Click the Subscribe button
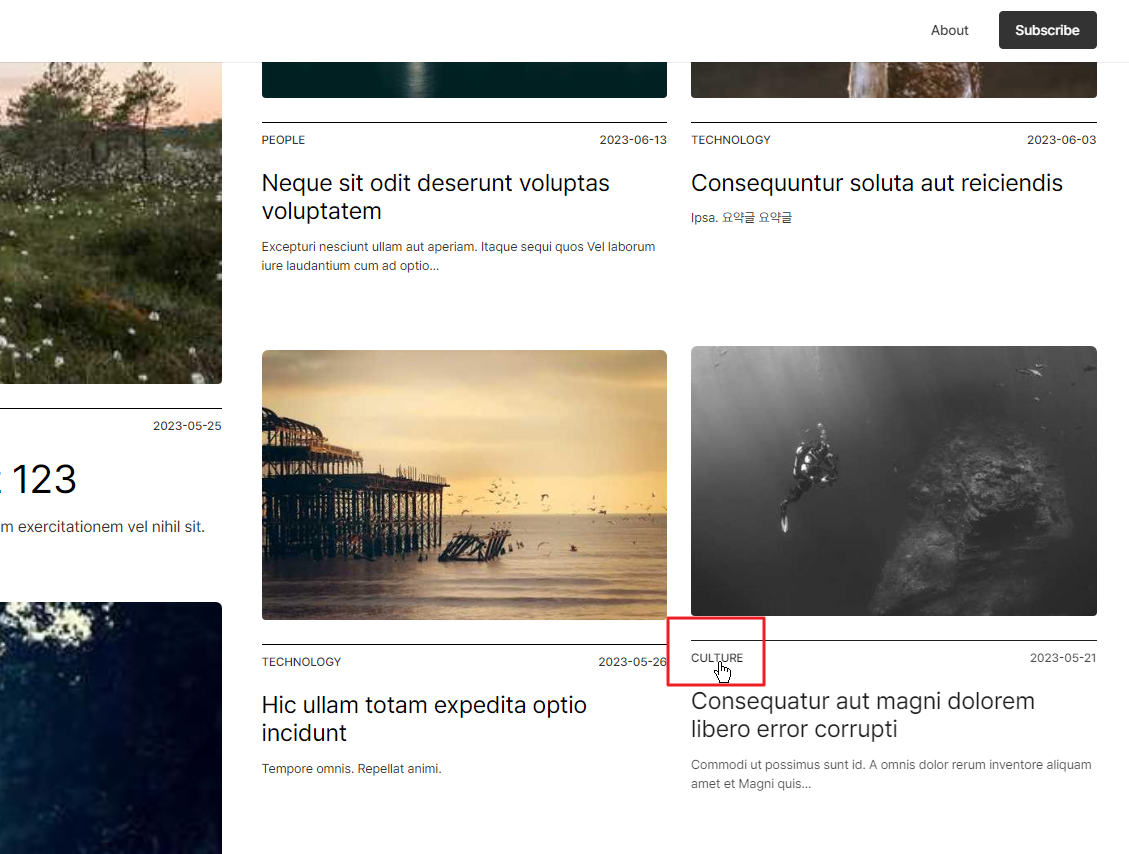1129x854 pixels. (1047, 30)
